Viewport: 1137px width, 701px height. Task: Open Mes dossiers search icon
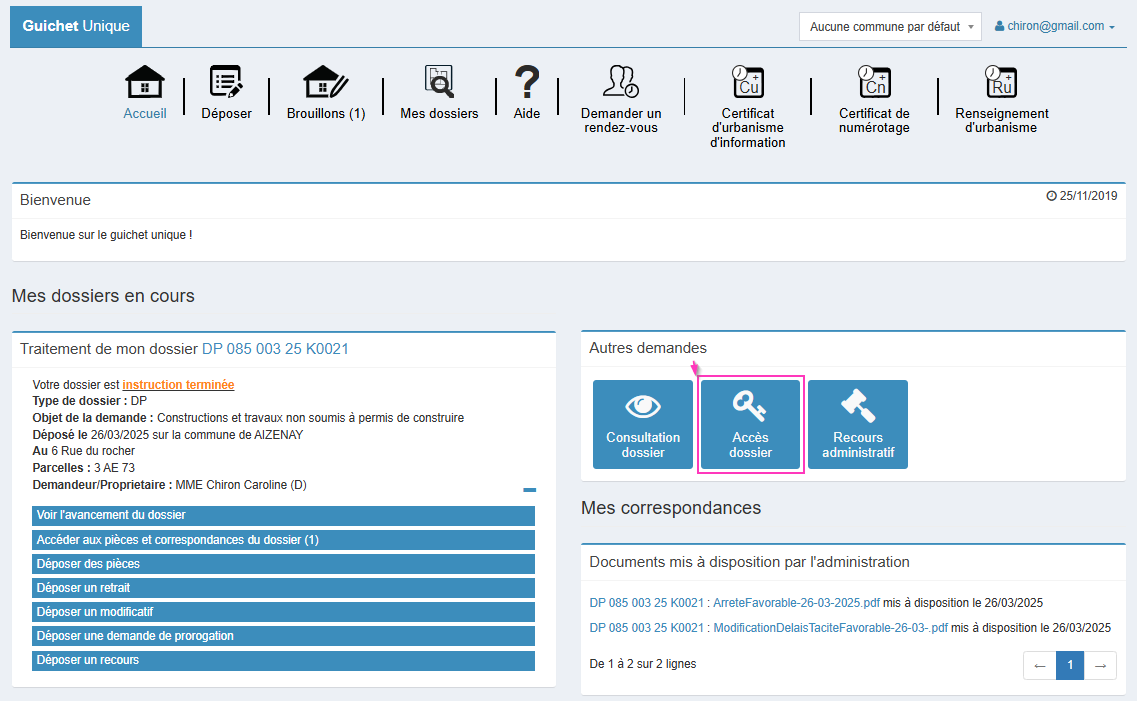[439, 82]
